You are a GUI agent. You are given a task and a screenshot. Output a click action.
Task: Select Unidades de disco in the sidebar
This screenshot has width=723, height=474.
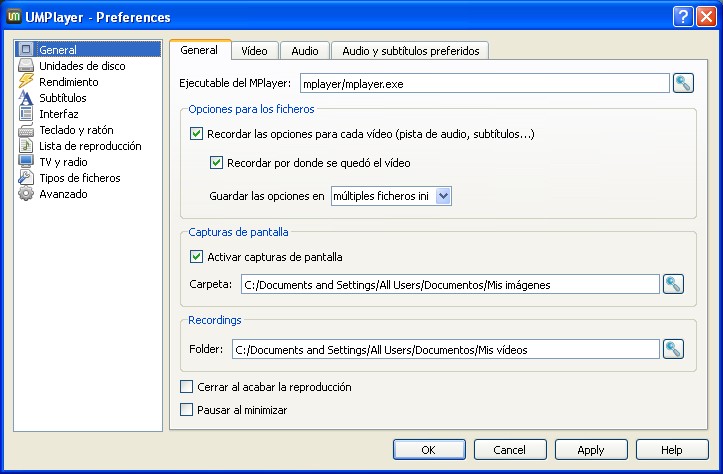point(82,66)
